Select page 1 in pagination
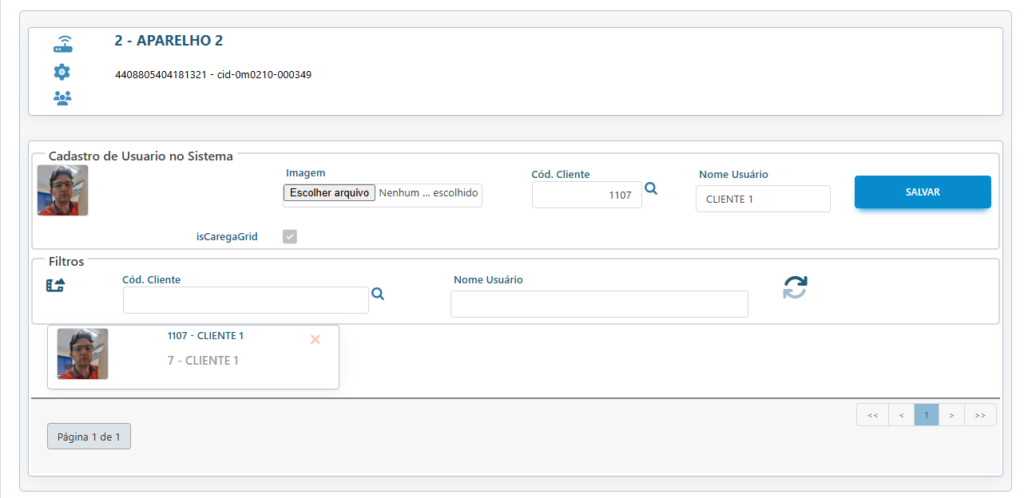This screenshot has width=1024, height=498. tap(926, 415)
